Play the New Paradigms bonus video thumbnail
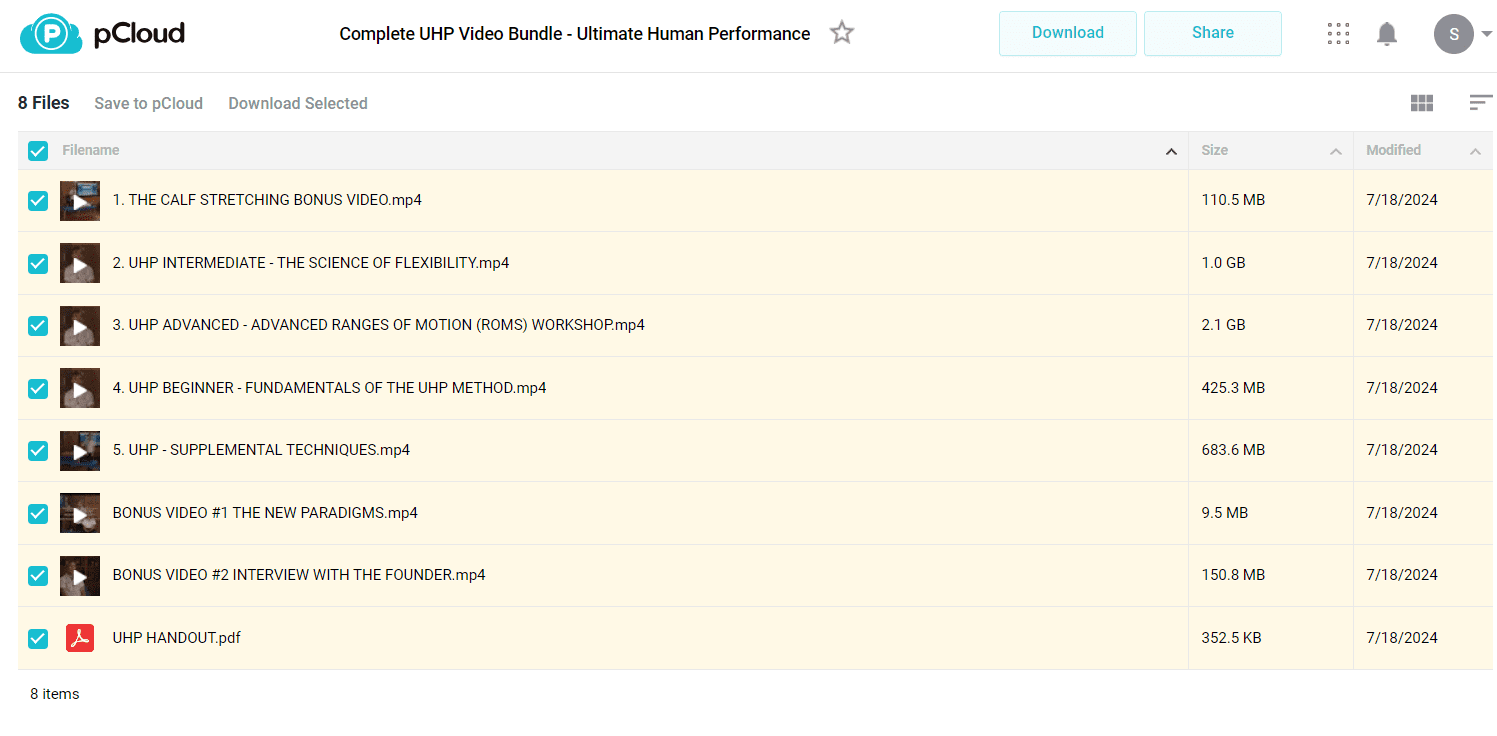Image resolution: width=1497 pixels, height=736 pixels. pyautogui.click(x=80, y=514)
